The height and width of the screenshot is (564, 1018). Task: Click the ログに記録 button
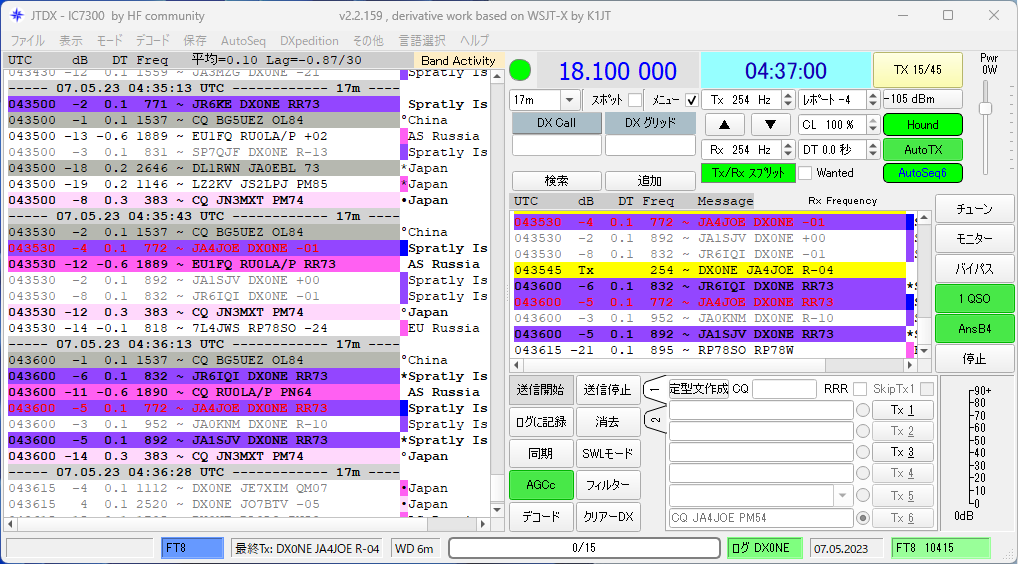(541, 422)
